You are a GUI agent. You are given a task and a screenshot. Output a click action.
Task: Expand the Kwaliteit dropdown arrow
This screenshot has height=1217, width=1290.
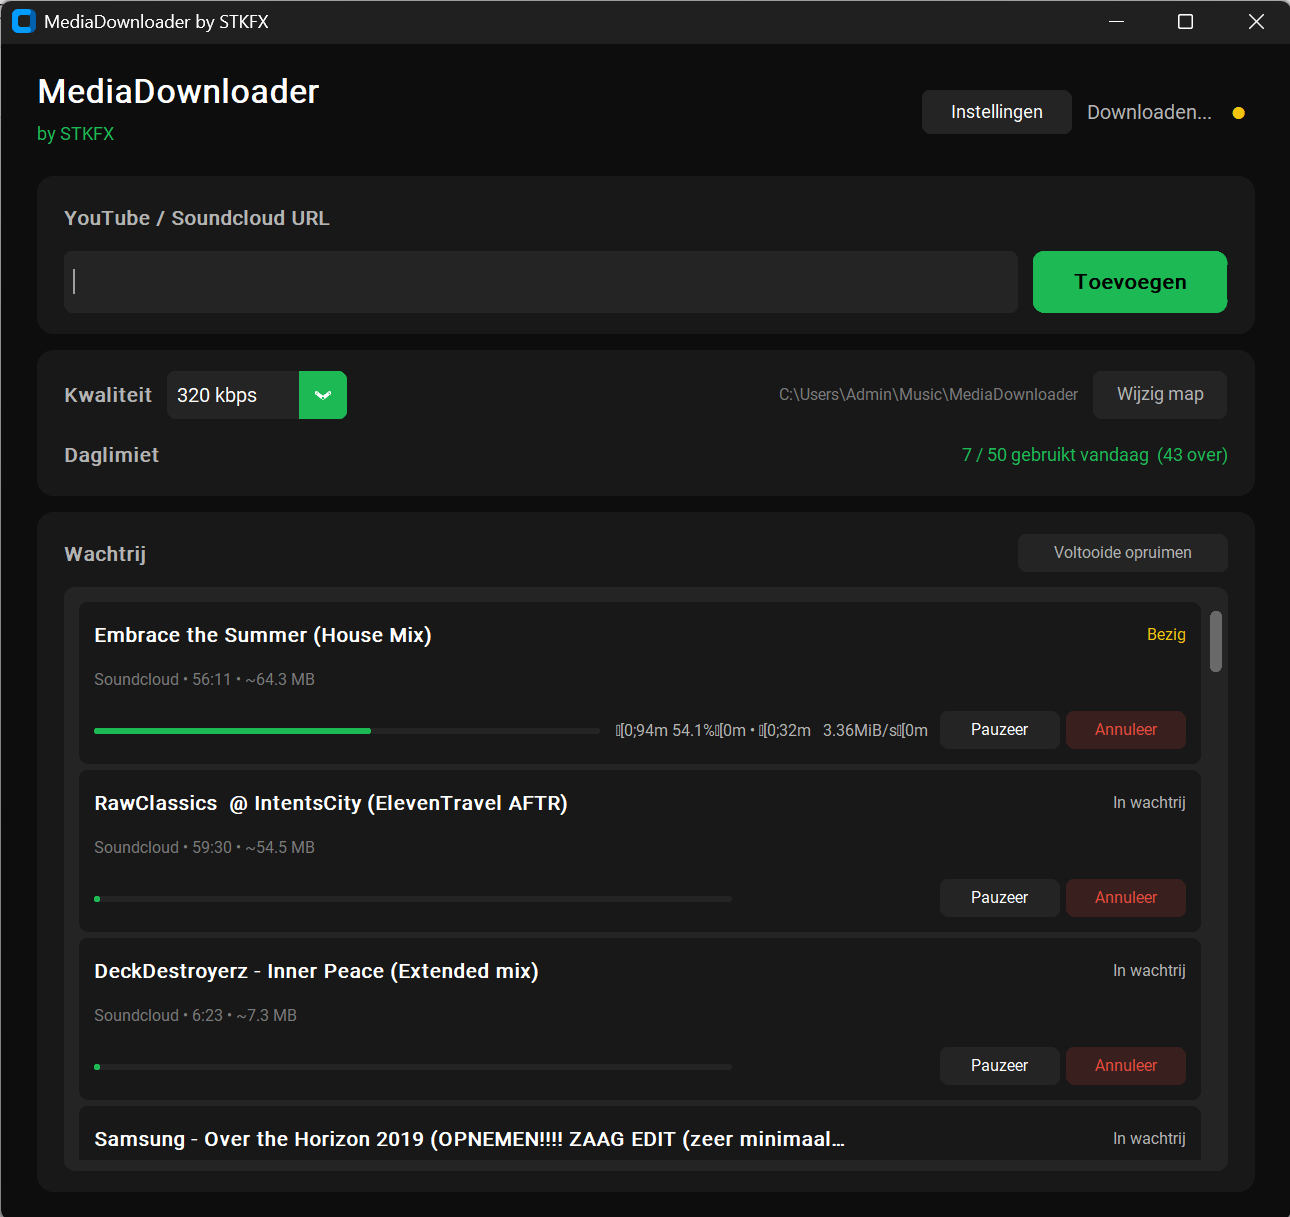click(323, 395)
